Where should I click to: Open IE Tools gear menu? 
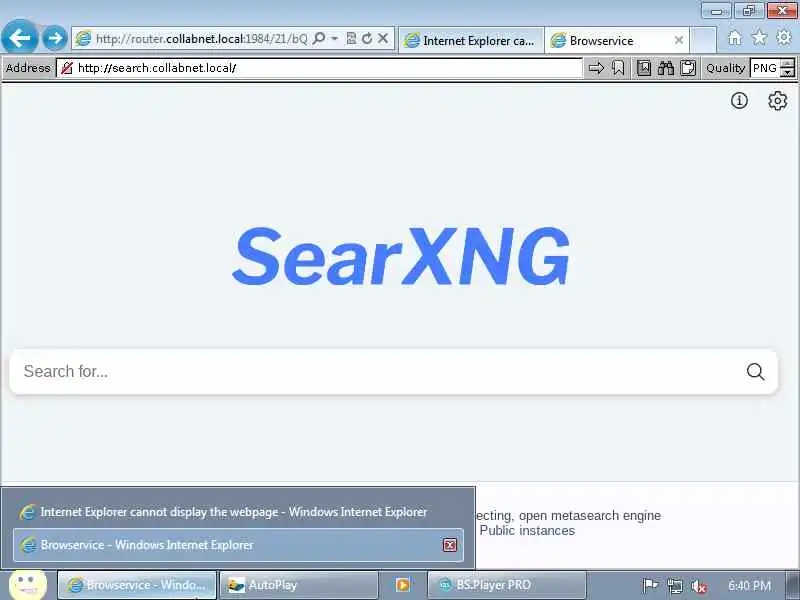point(784,37)
